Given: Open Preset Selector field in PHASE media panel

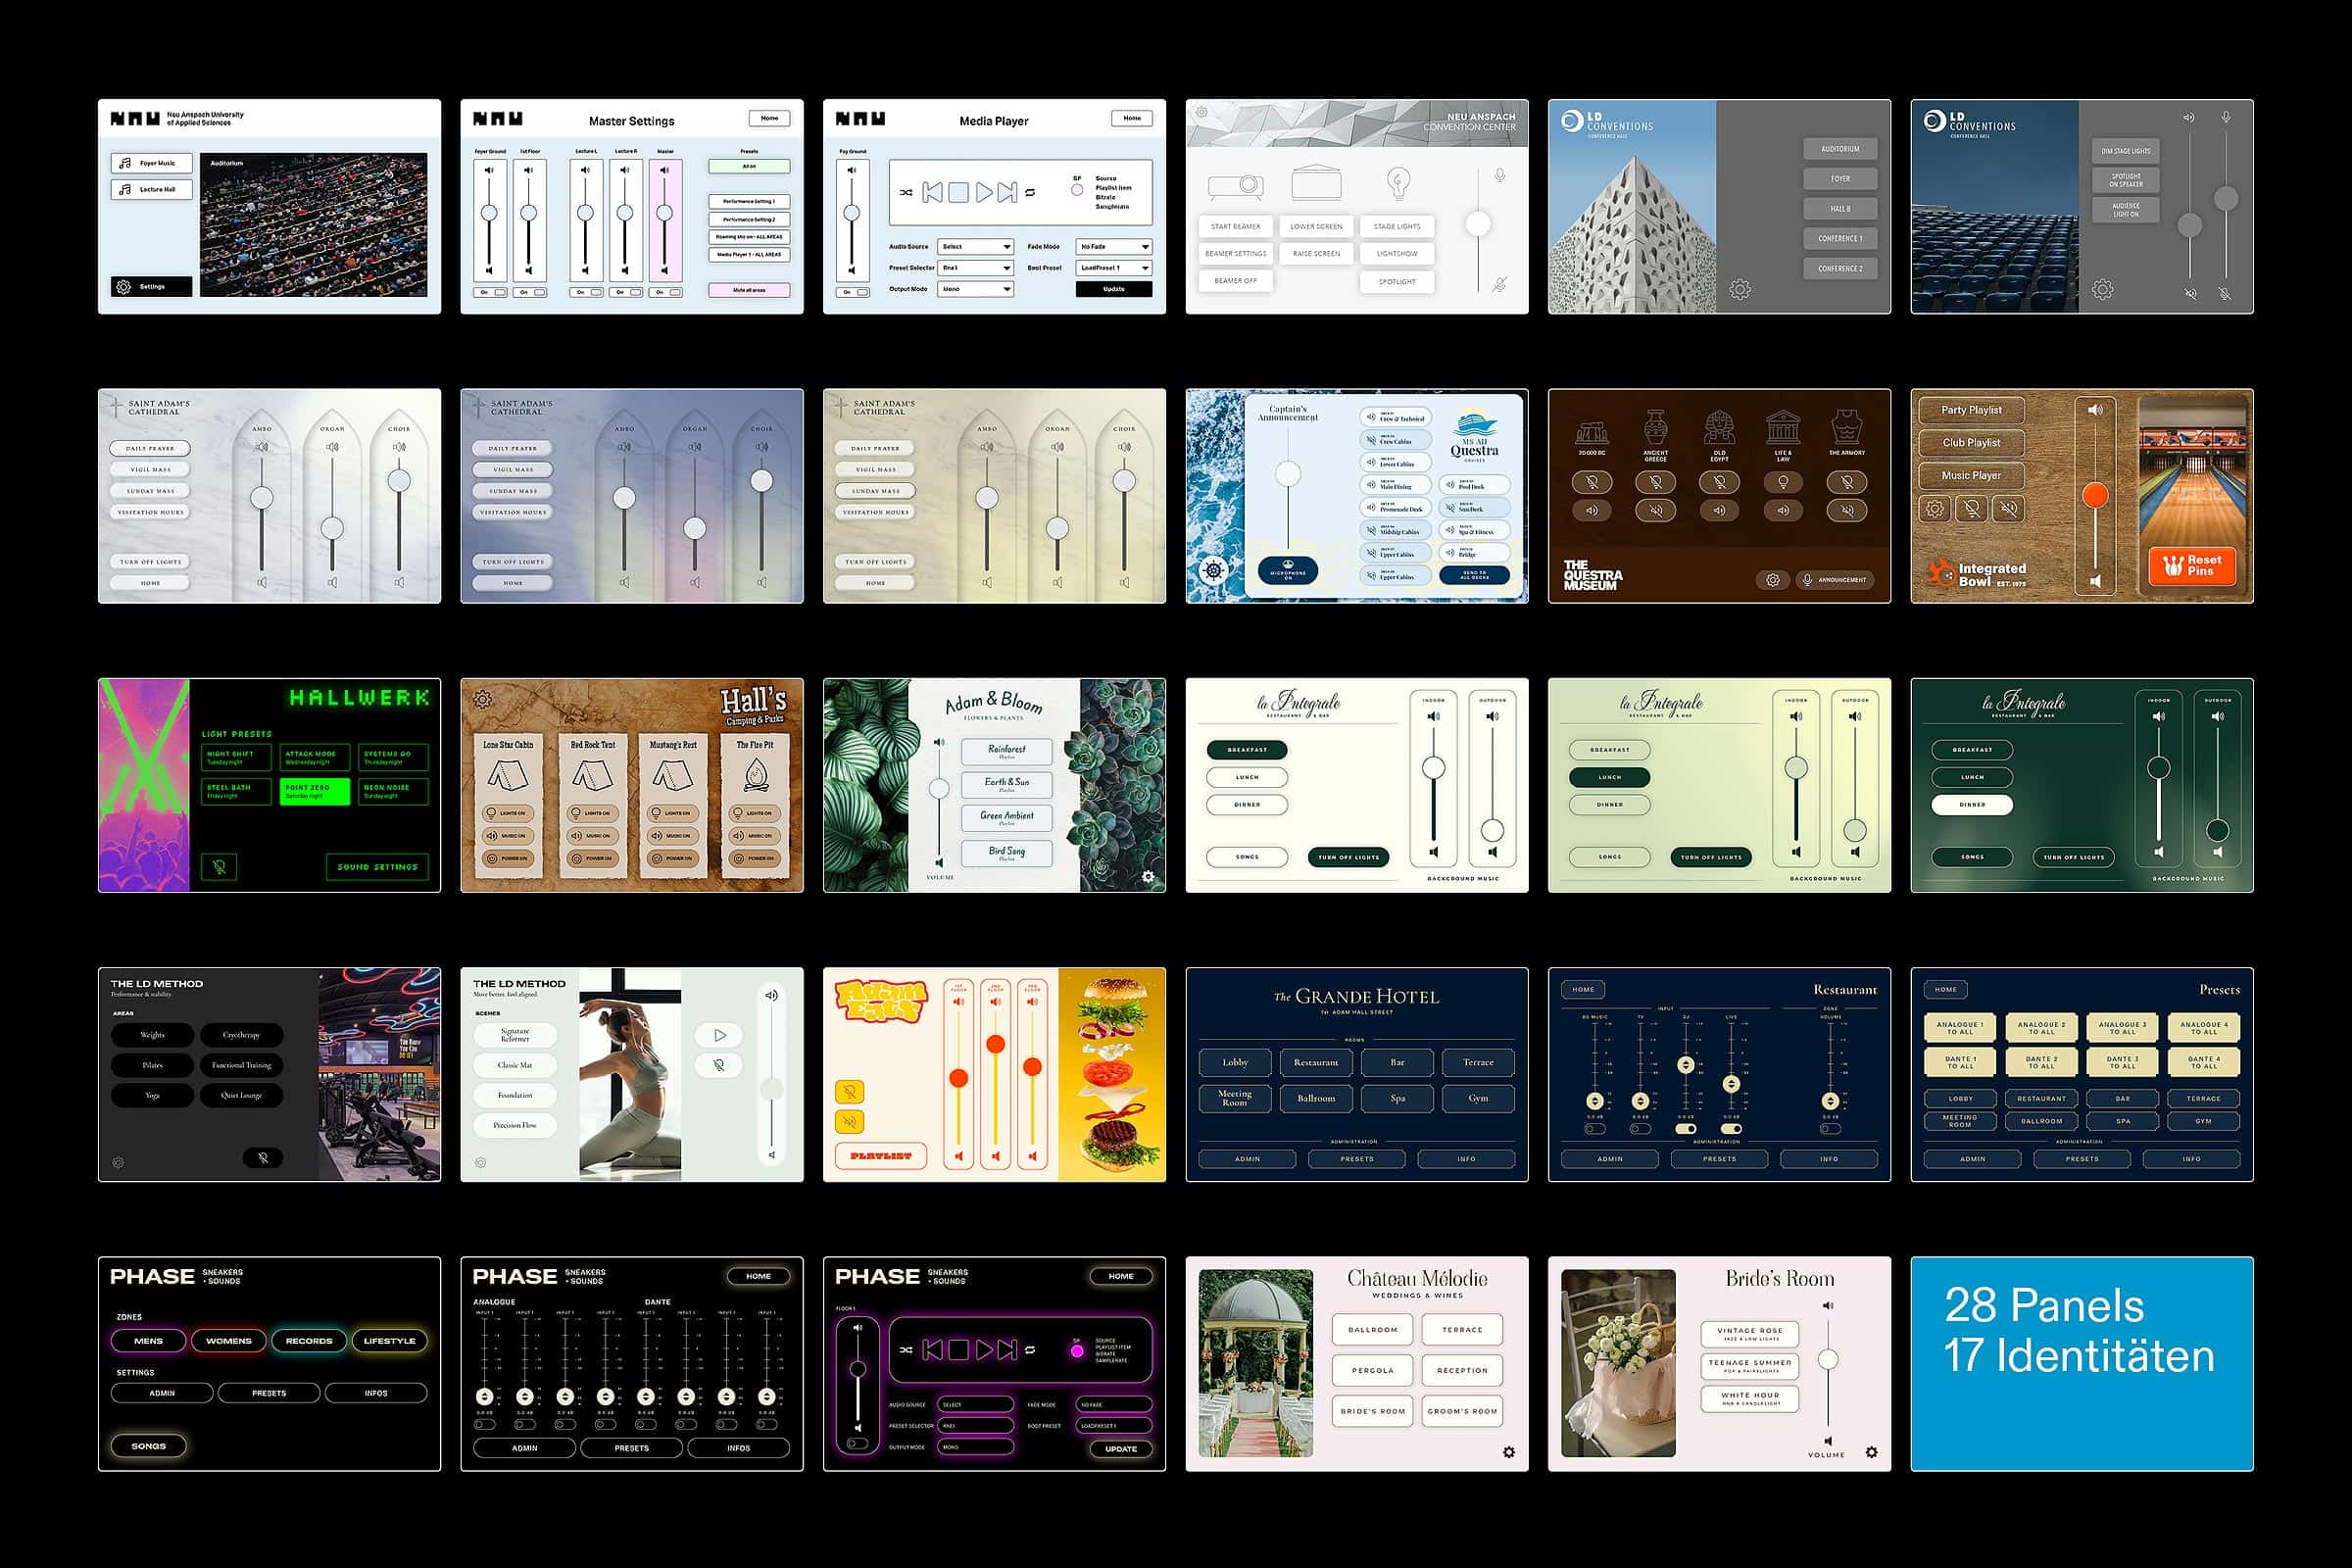Looking at the screenshot, I should coord(976,1425).
